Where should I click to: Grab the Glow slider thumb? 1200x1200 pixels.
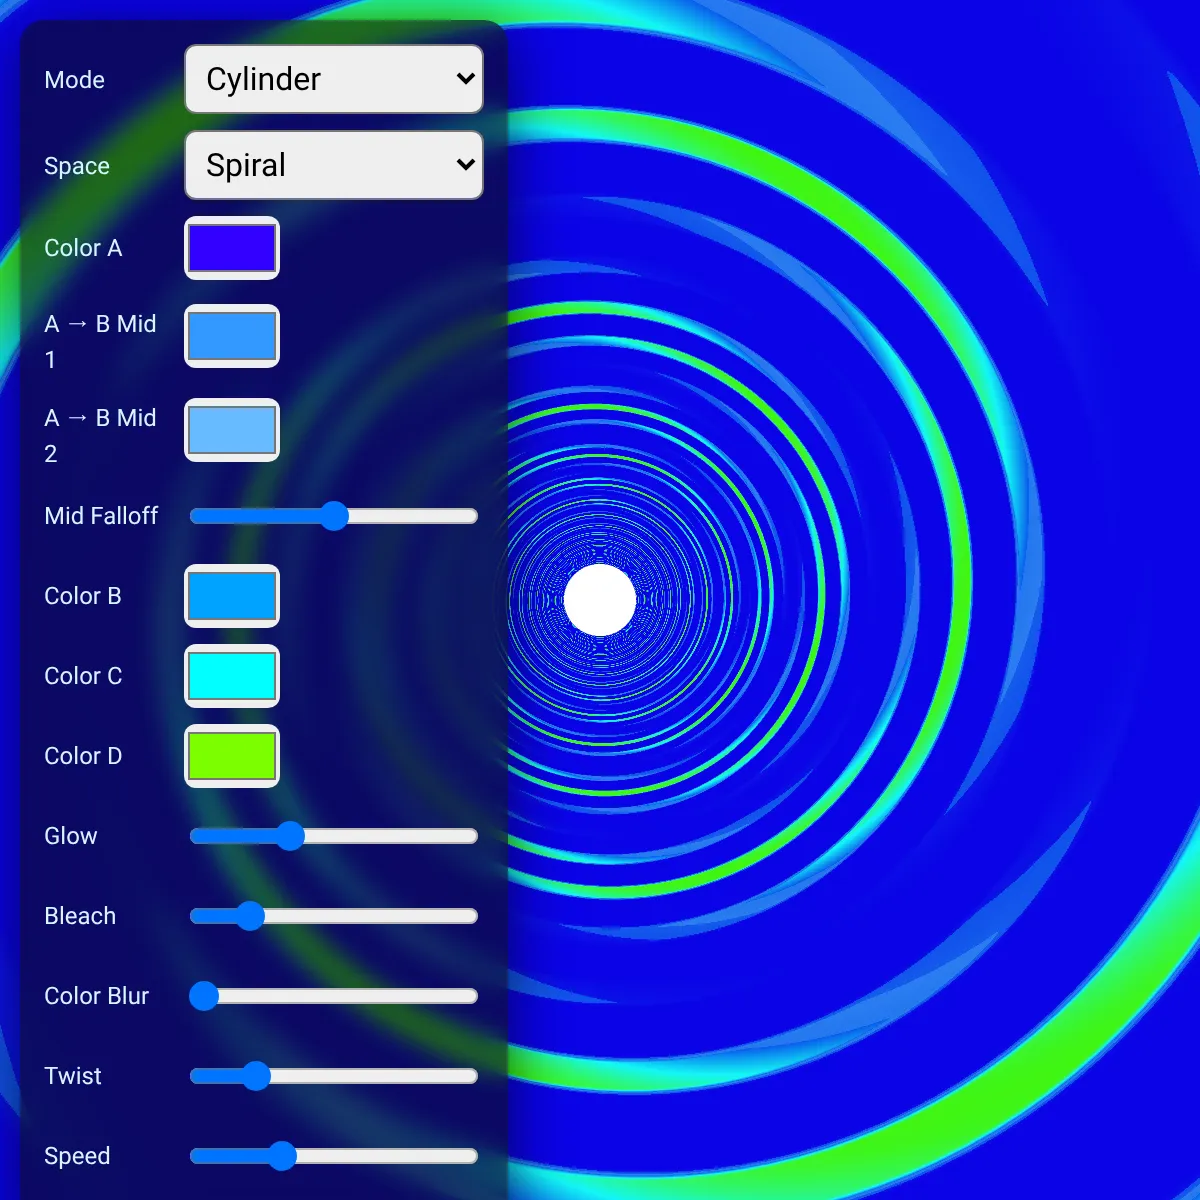point(290,836)
